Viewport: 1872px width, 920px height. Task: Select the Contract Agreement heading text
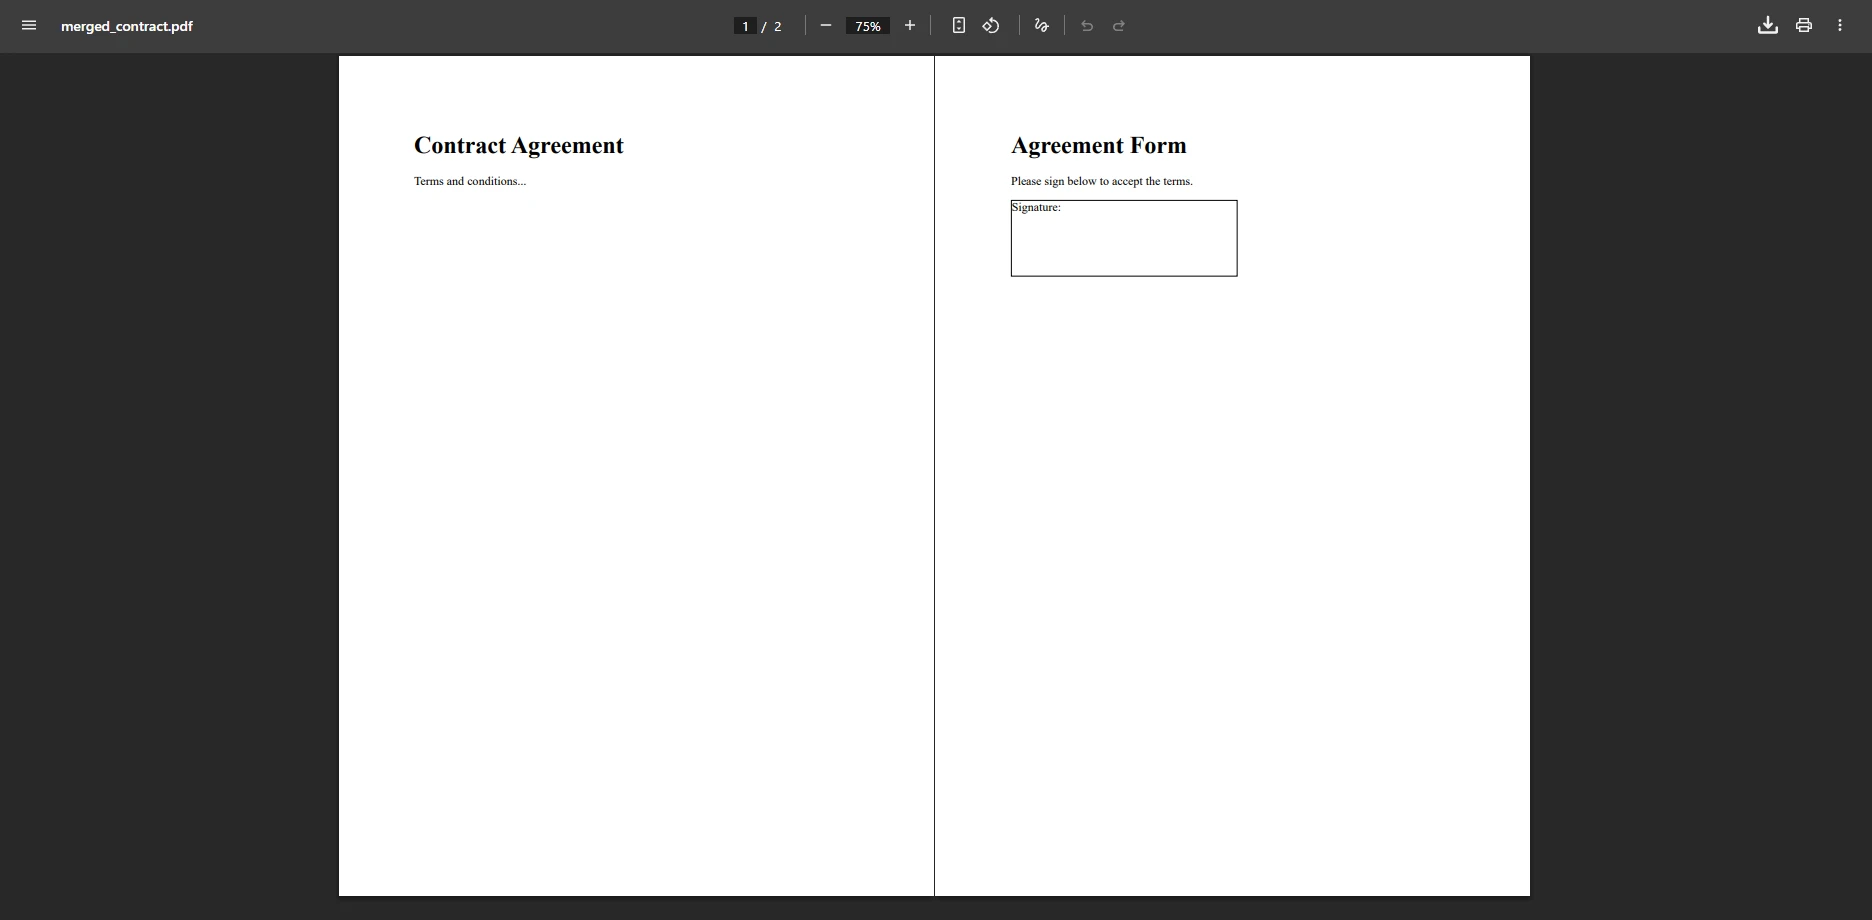519,145
